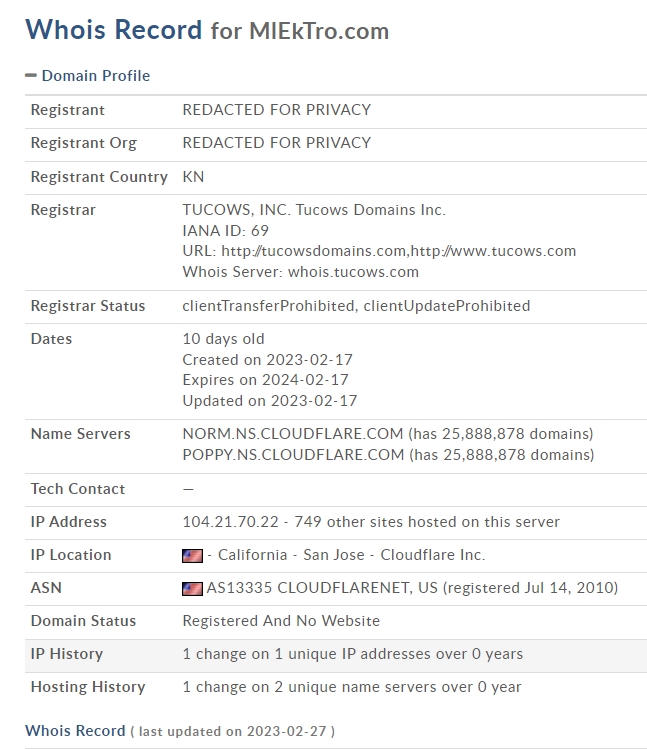Click whois.tucows.com Whois Server text
This screenshot has height=749, width=647.
pyautogui.click(x=353, y=272)
